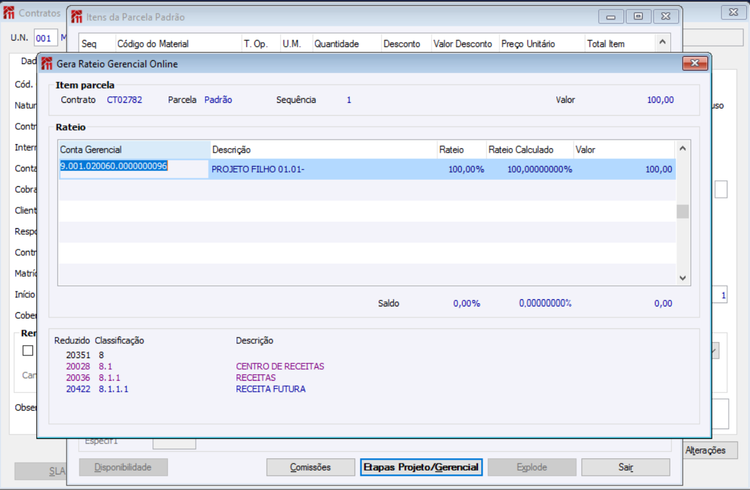The height and width of the screenshot is (490, 750).
Task: Maximize the Itens da Parcela Padrão window
Action: coord(638,16)
